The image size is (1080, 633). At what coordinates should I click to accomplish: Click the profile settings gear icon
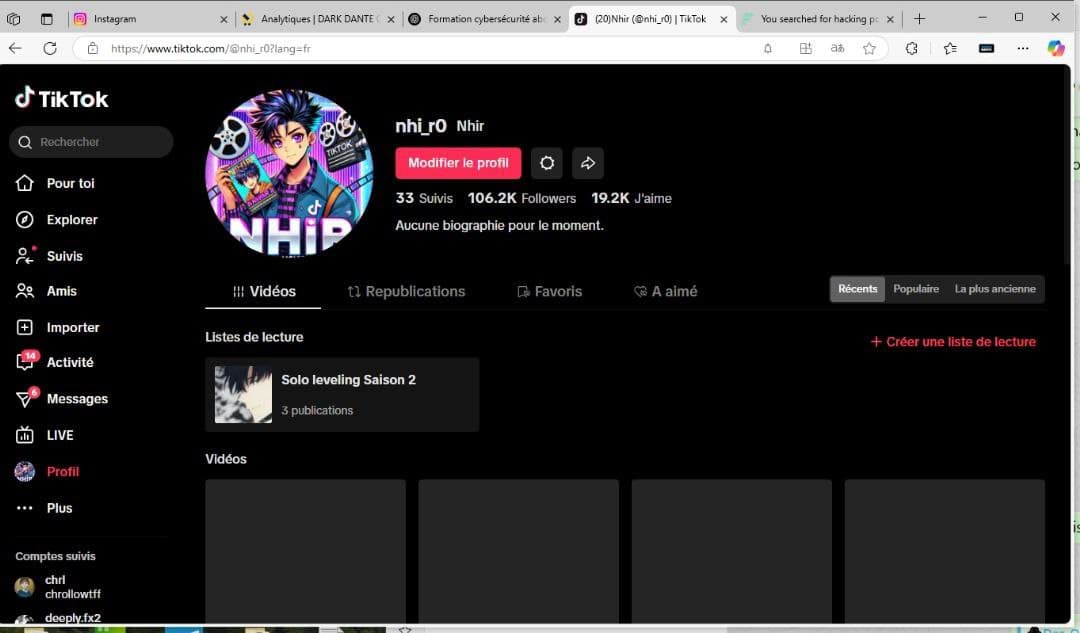(x=547, y=162)
